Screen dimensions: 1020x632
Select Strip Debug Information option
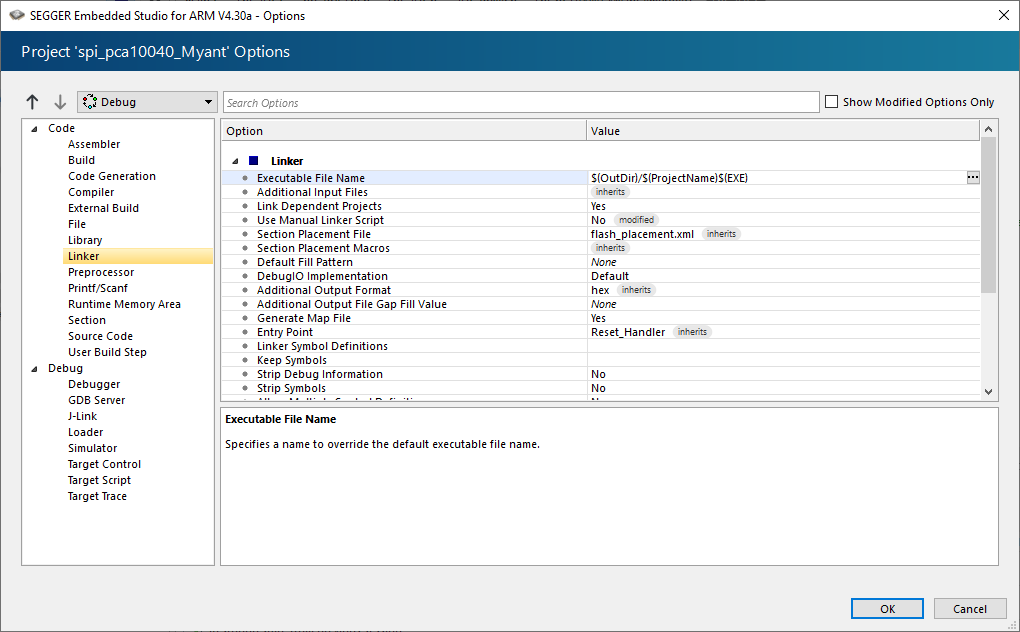coord(319,374)
